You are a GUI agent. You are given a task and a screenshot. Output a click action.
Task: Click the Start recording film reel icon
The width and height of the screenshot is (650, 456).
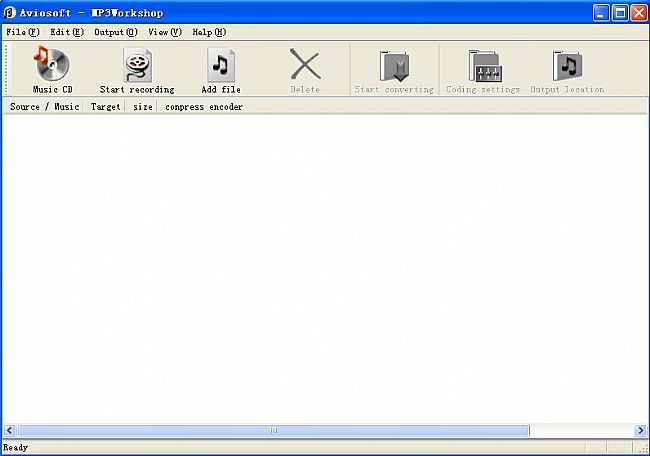(137, 65)
